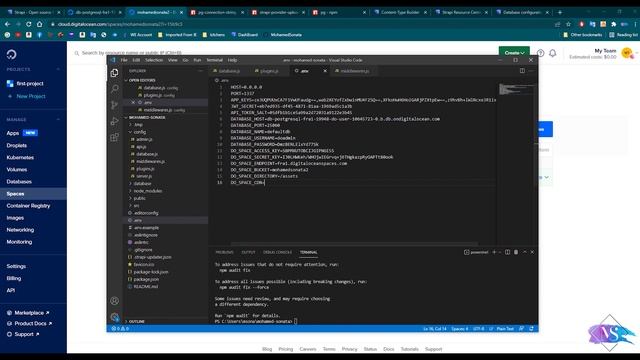Screen dimensions: 640x360
Task: Switch to the database.js editor tab
Action: point(229,71)
